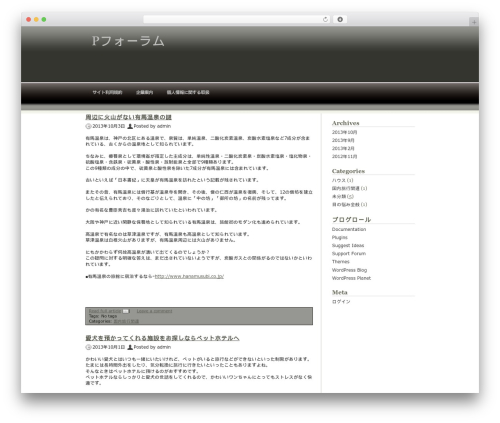The height and width of the screenshot is (423, 500).
Task: Open the ハウス (1) category
Action: pos(342,180)
